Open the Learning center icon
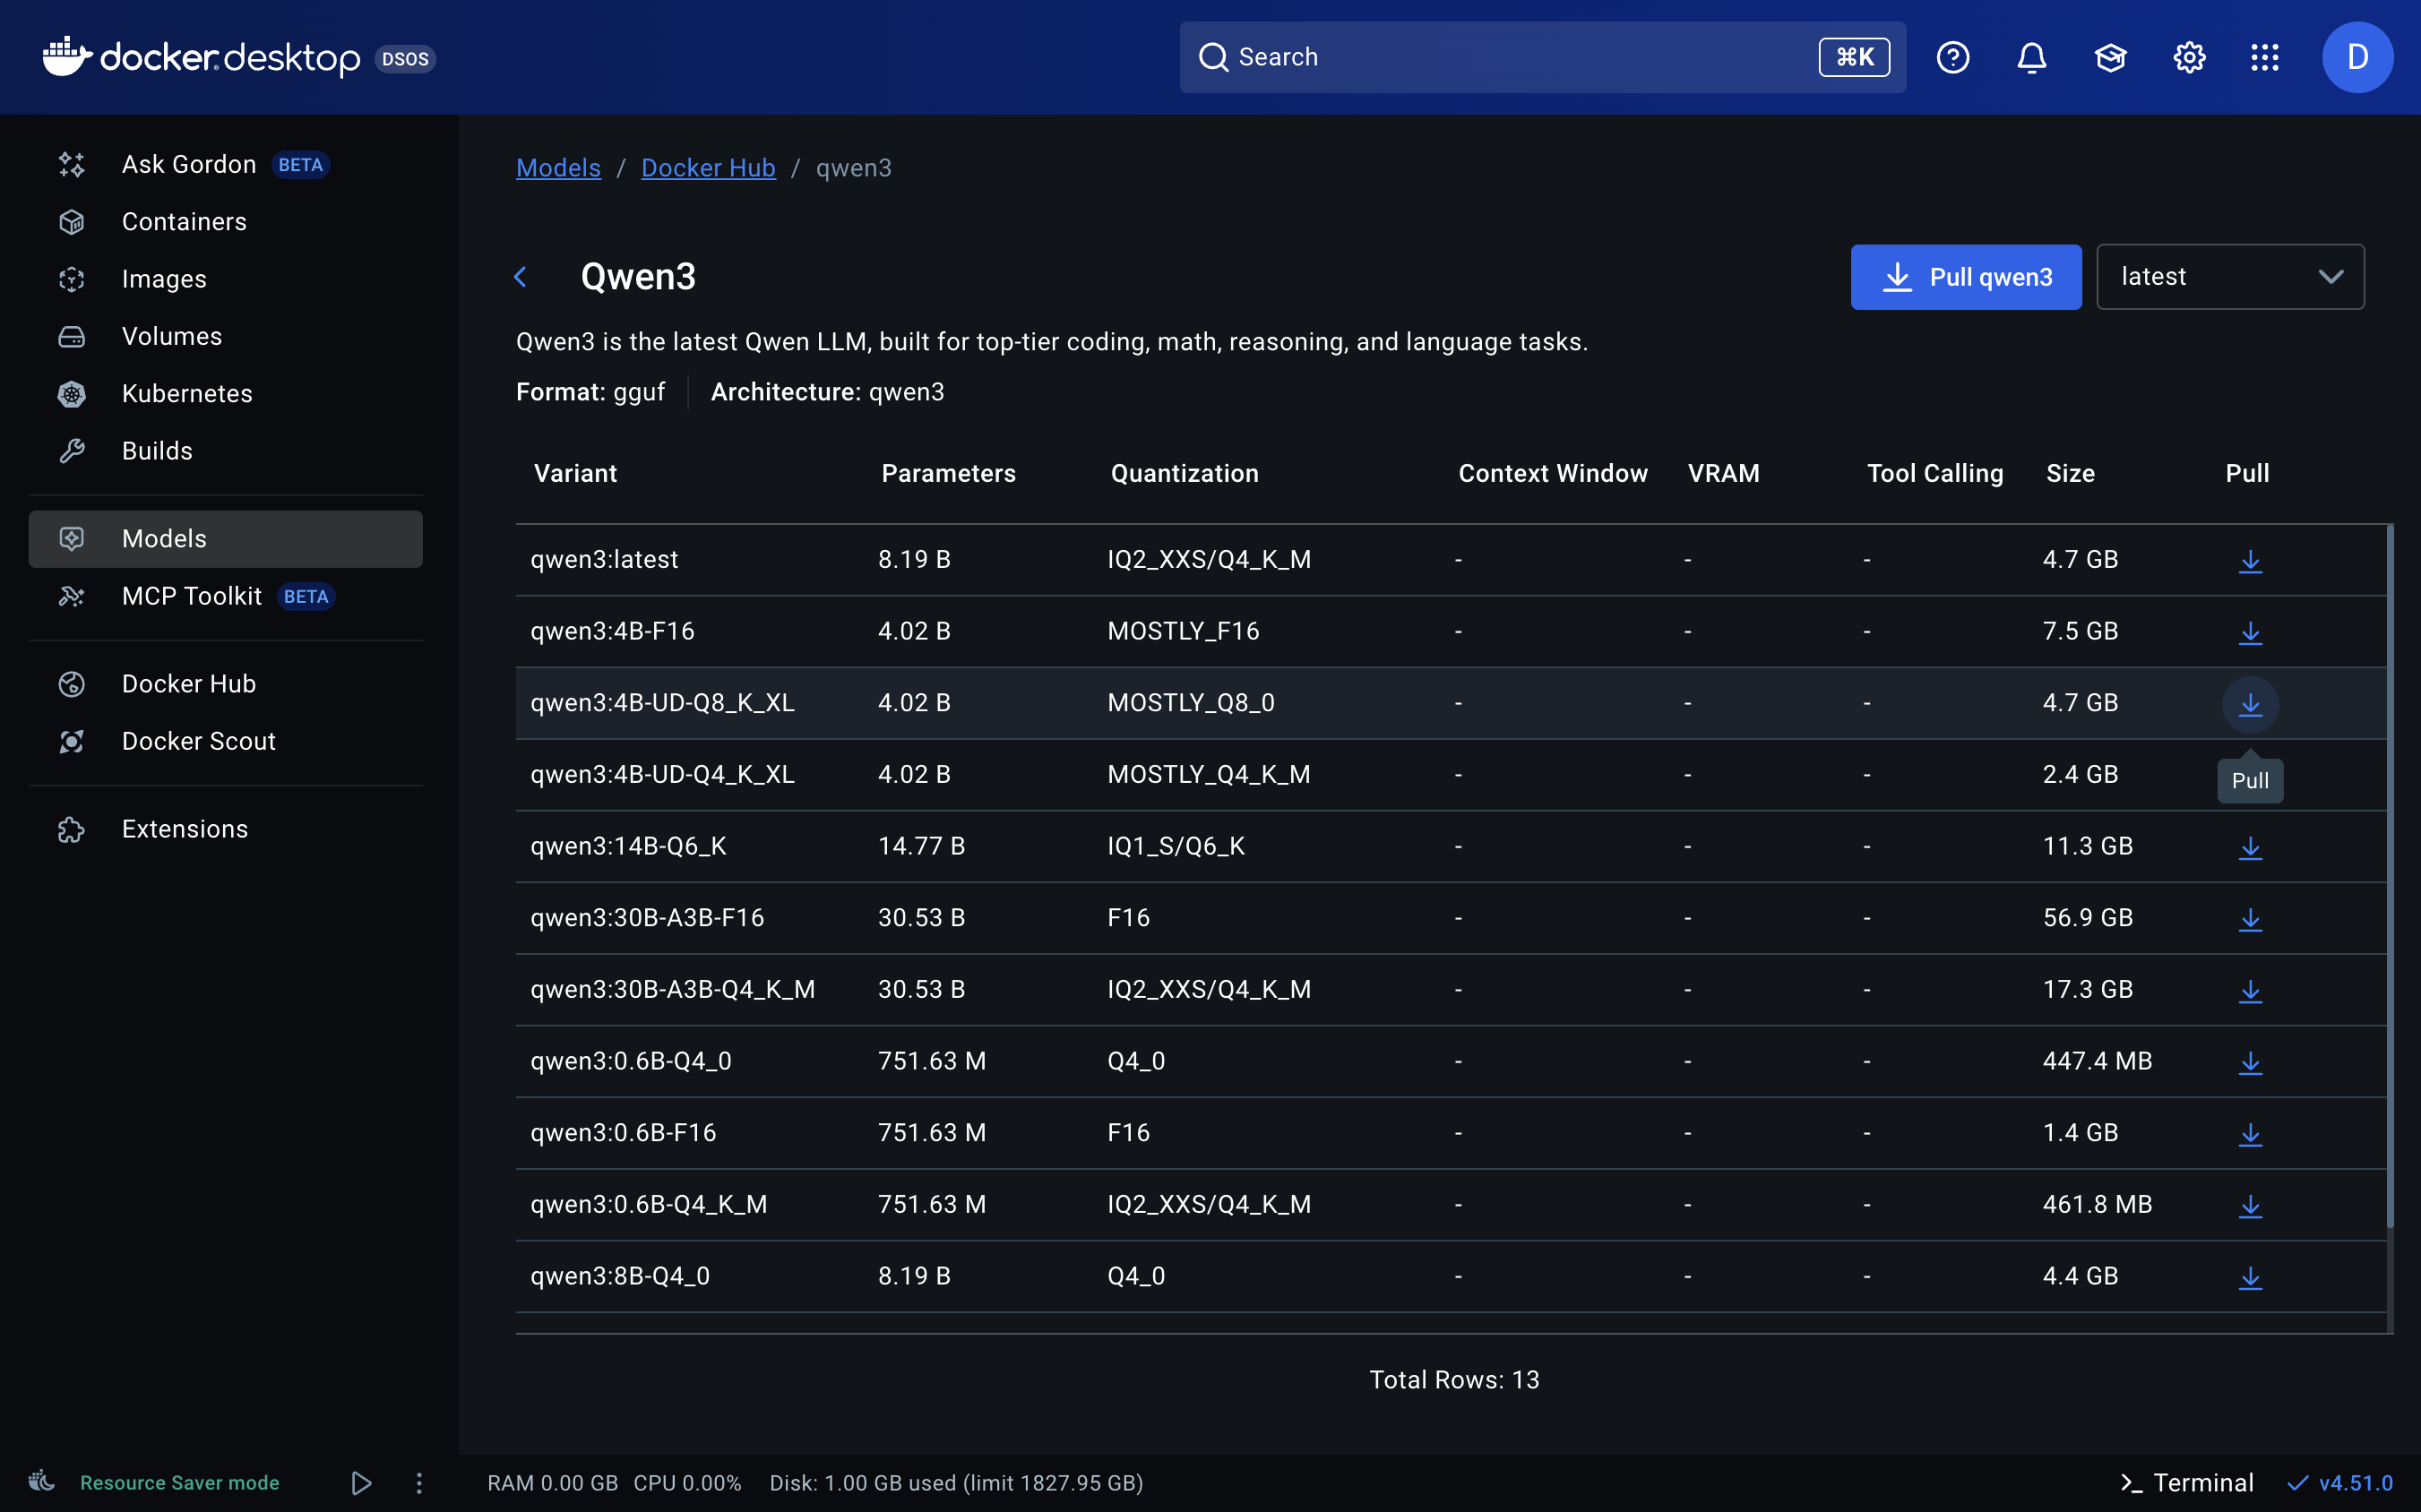The image size is (2421, 1512). coord(2110,57)
